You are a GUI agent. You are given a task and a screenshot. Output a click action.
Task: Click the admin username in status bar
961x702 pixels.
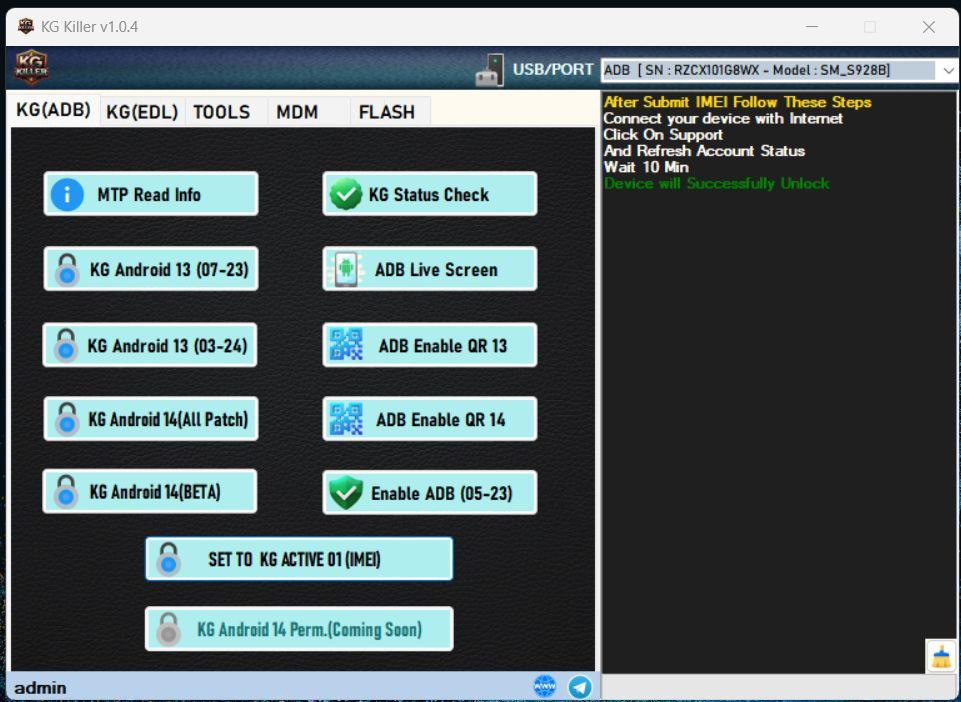[x=40, y=688]
